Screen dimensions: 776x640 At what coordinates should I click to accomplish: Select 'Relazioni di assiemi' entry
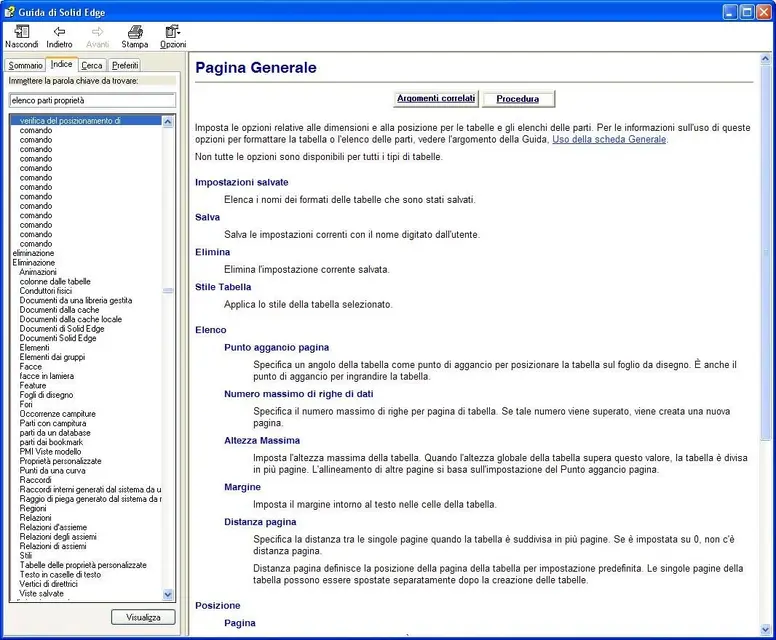click(53, 546)
